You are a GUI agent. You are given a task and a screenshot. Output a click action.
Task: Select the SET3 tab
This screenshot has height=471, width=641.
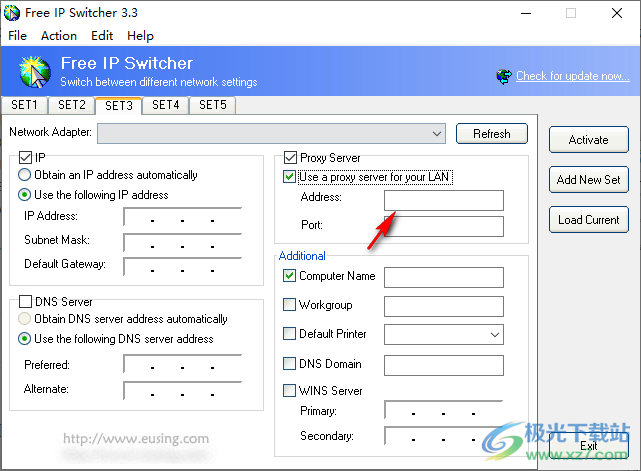tap(119, 105)
